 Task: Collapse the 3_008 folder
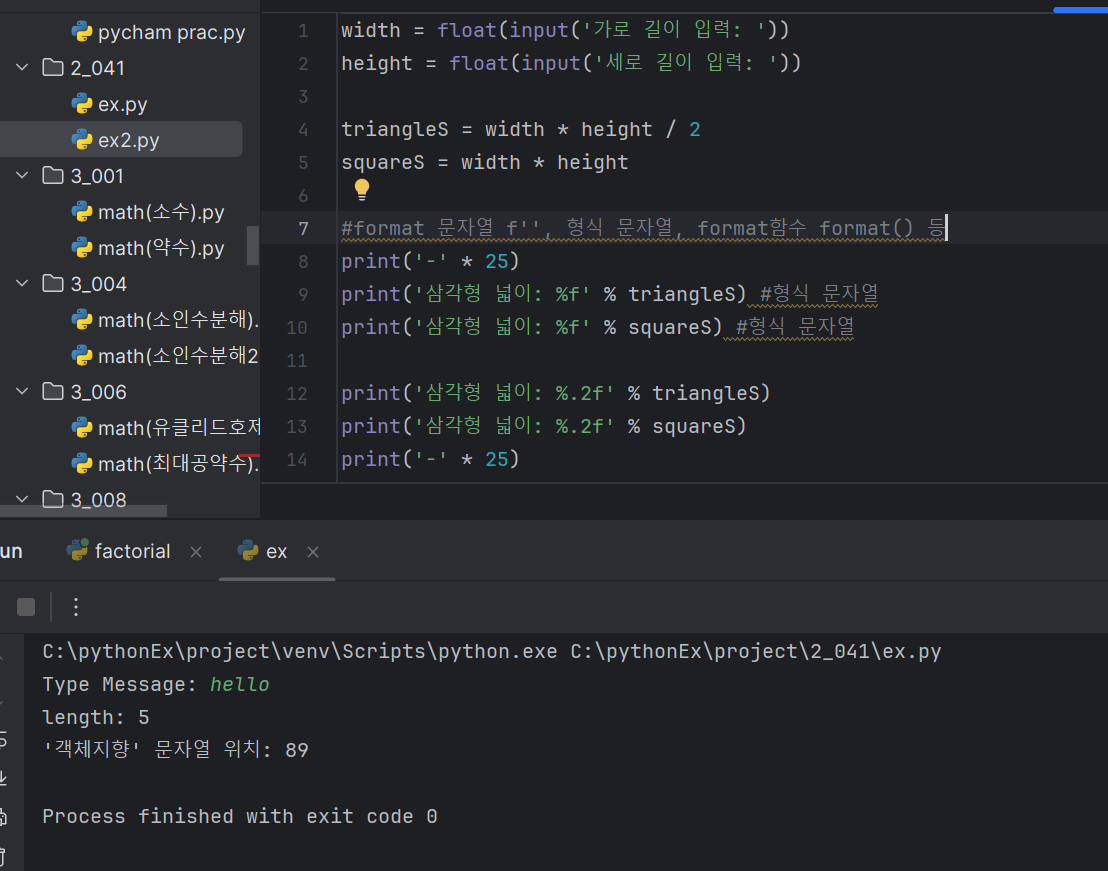coord(23,499)
